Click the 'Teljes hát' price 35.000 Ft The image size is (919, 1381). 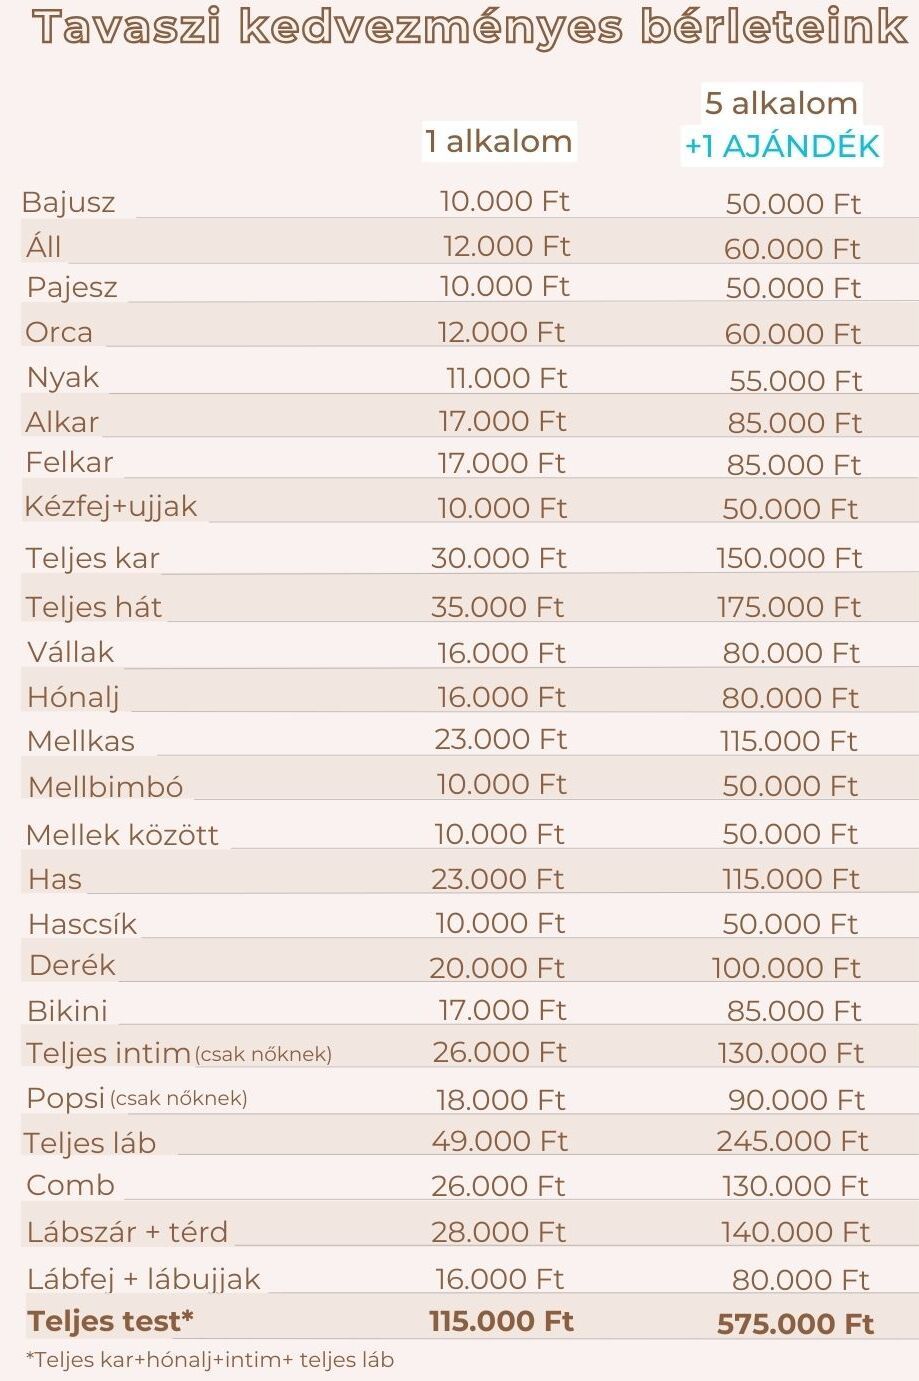pyautogui.click(x=497, y=607)
